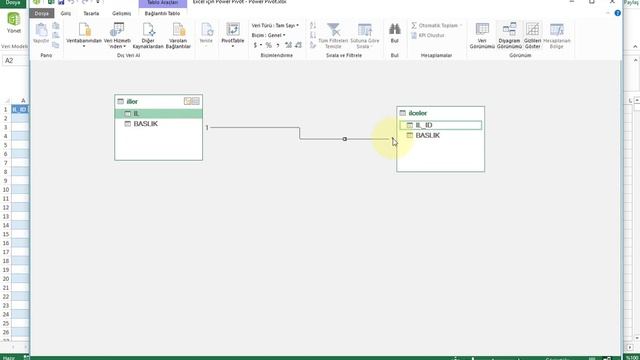
Task: Open the Dosya tab in Power Pivot
Action: 42,13
